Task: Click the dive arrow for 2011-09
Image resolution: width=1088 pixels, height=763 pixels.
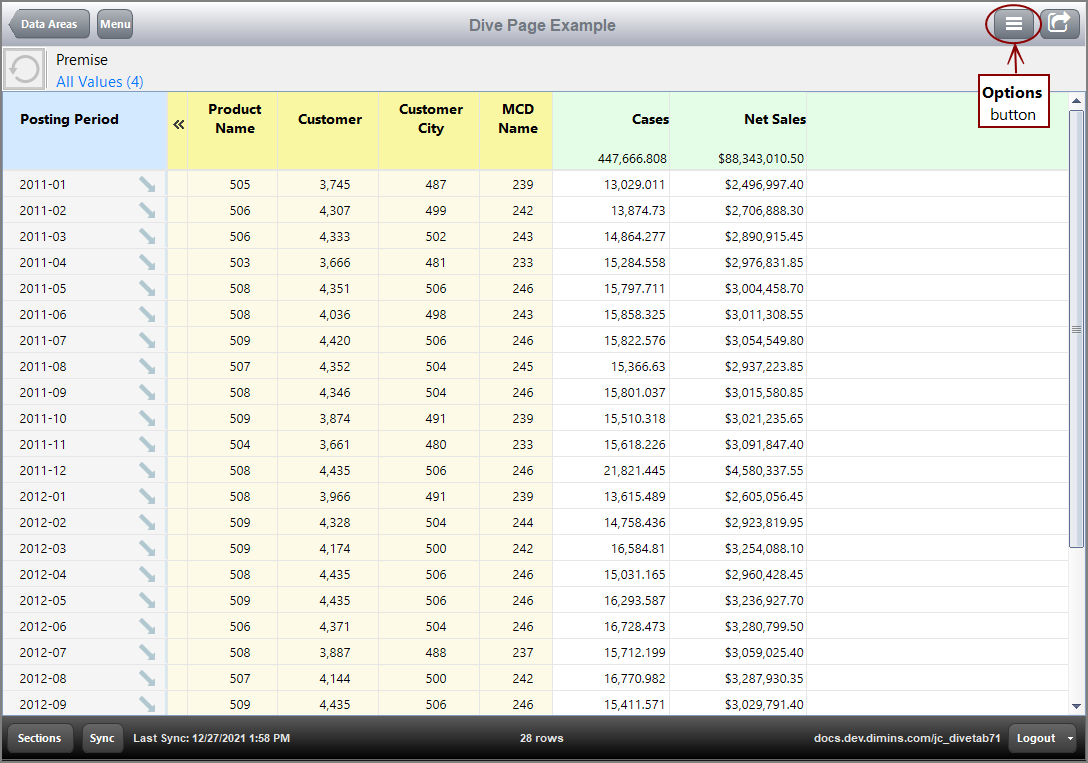Action: (147, 393)
